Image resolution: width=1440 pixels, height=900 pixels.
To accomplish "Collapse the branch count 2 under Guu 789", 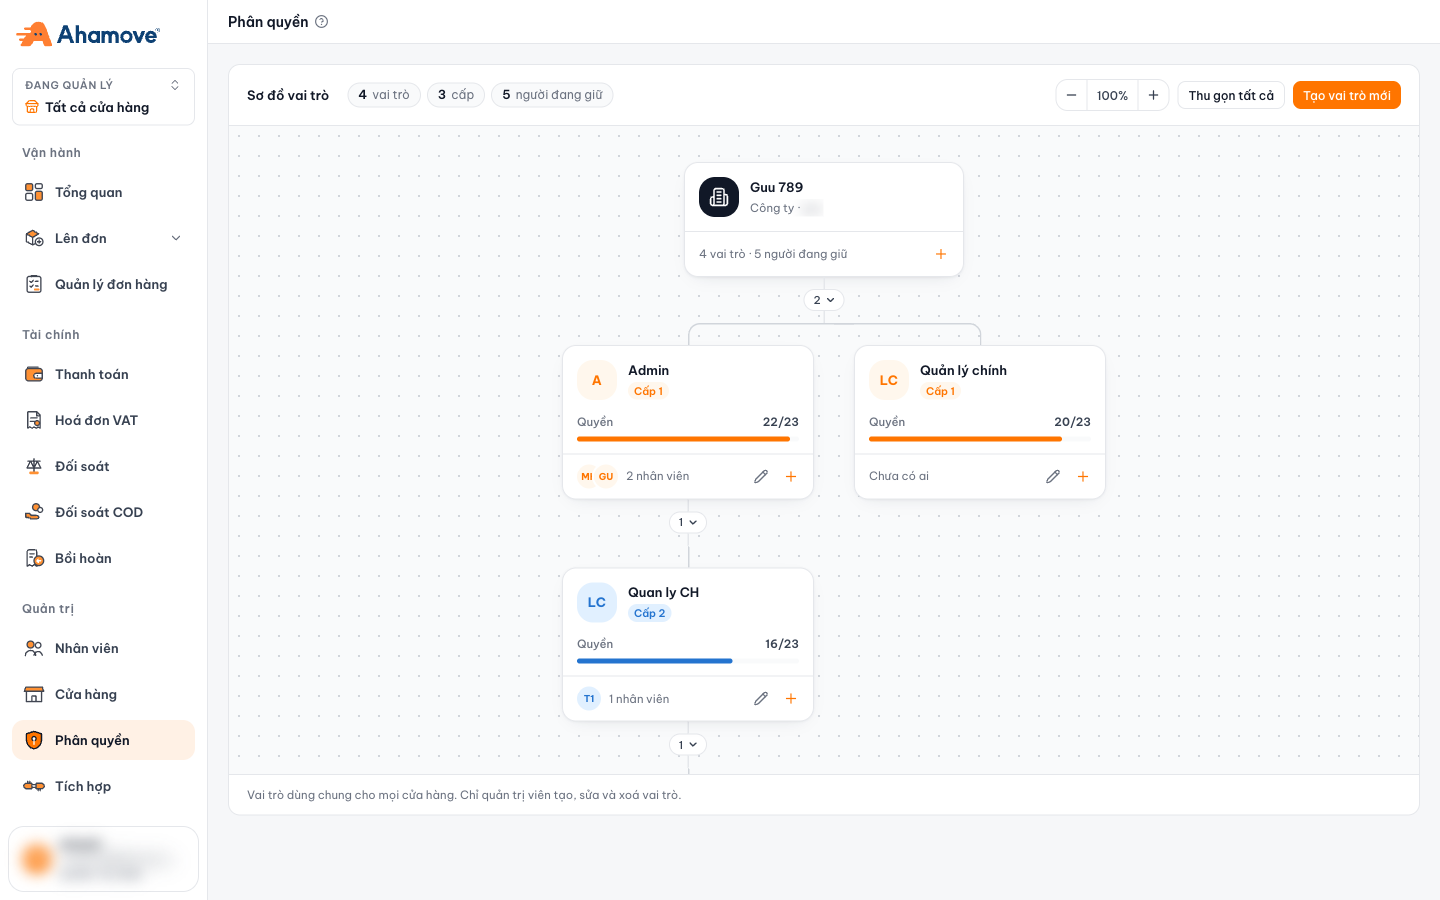I will [824, 300].
